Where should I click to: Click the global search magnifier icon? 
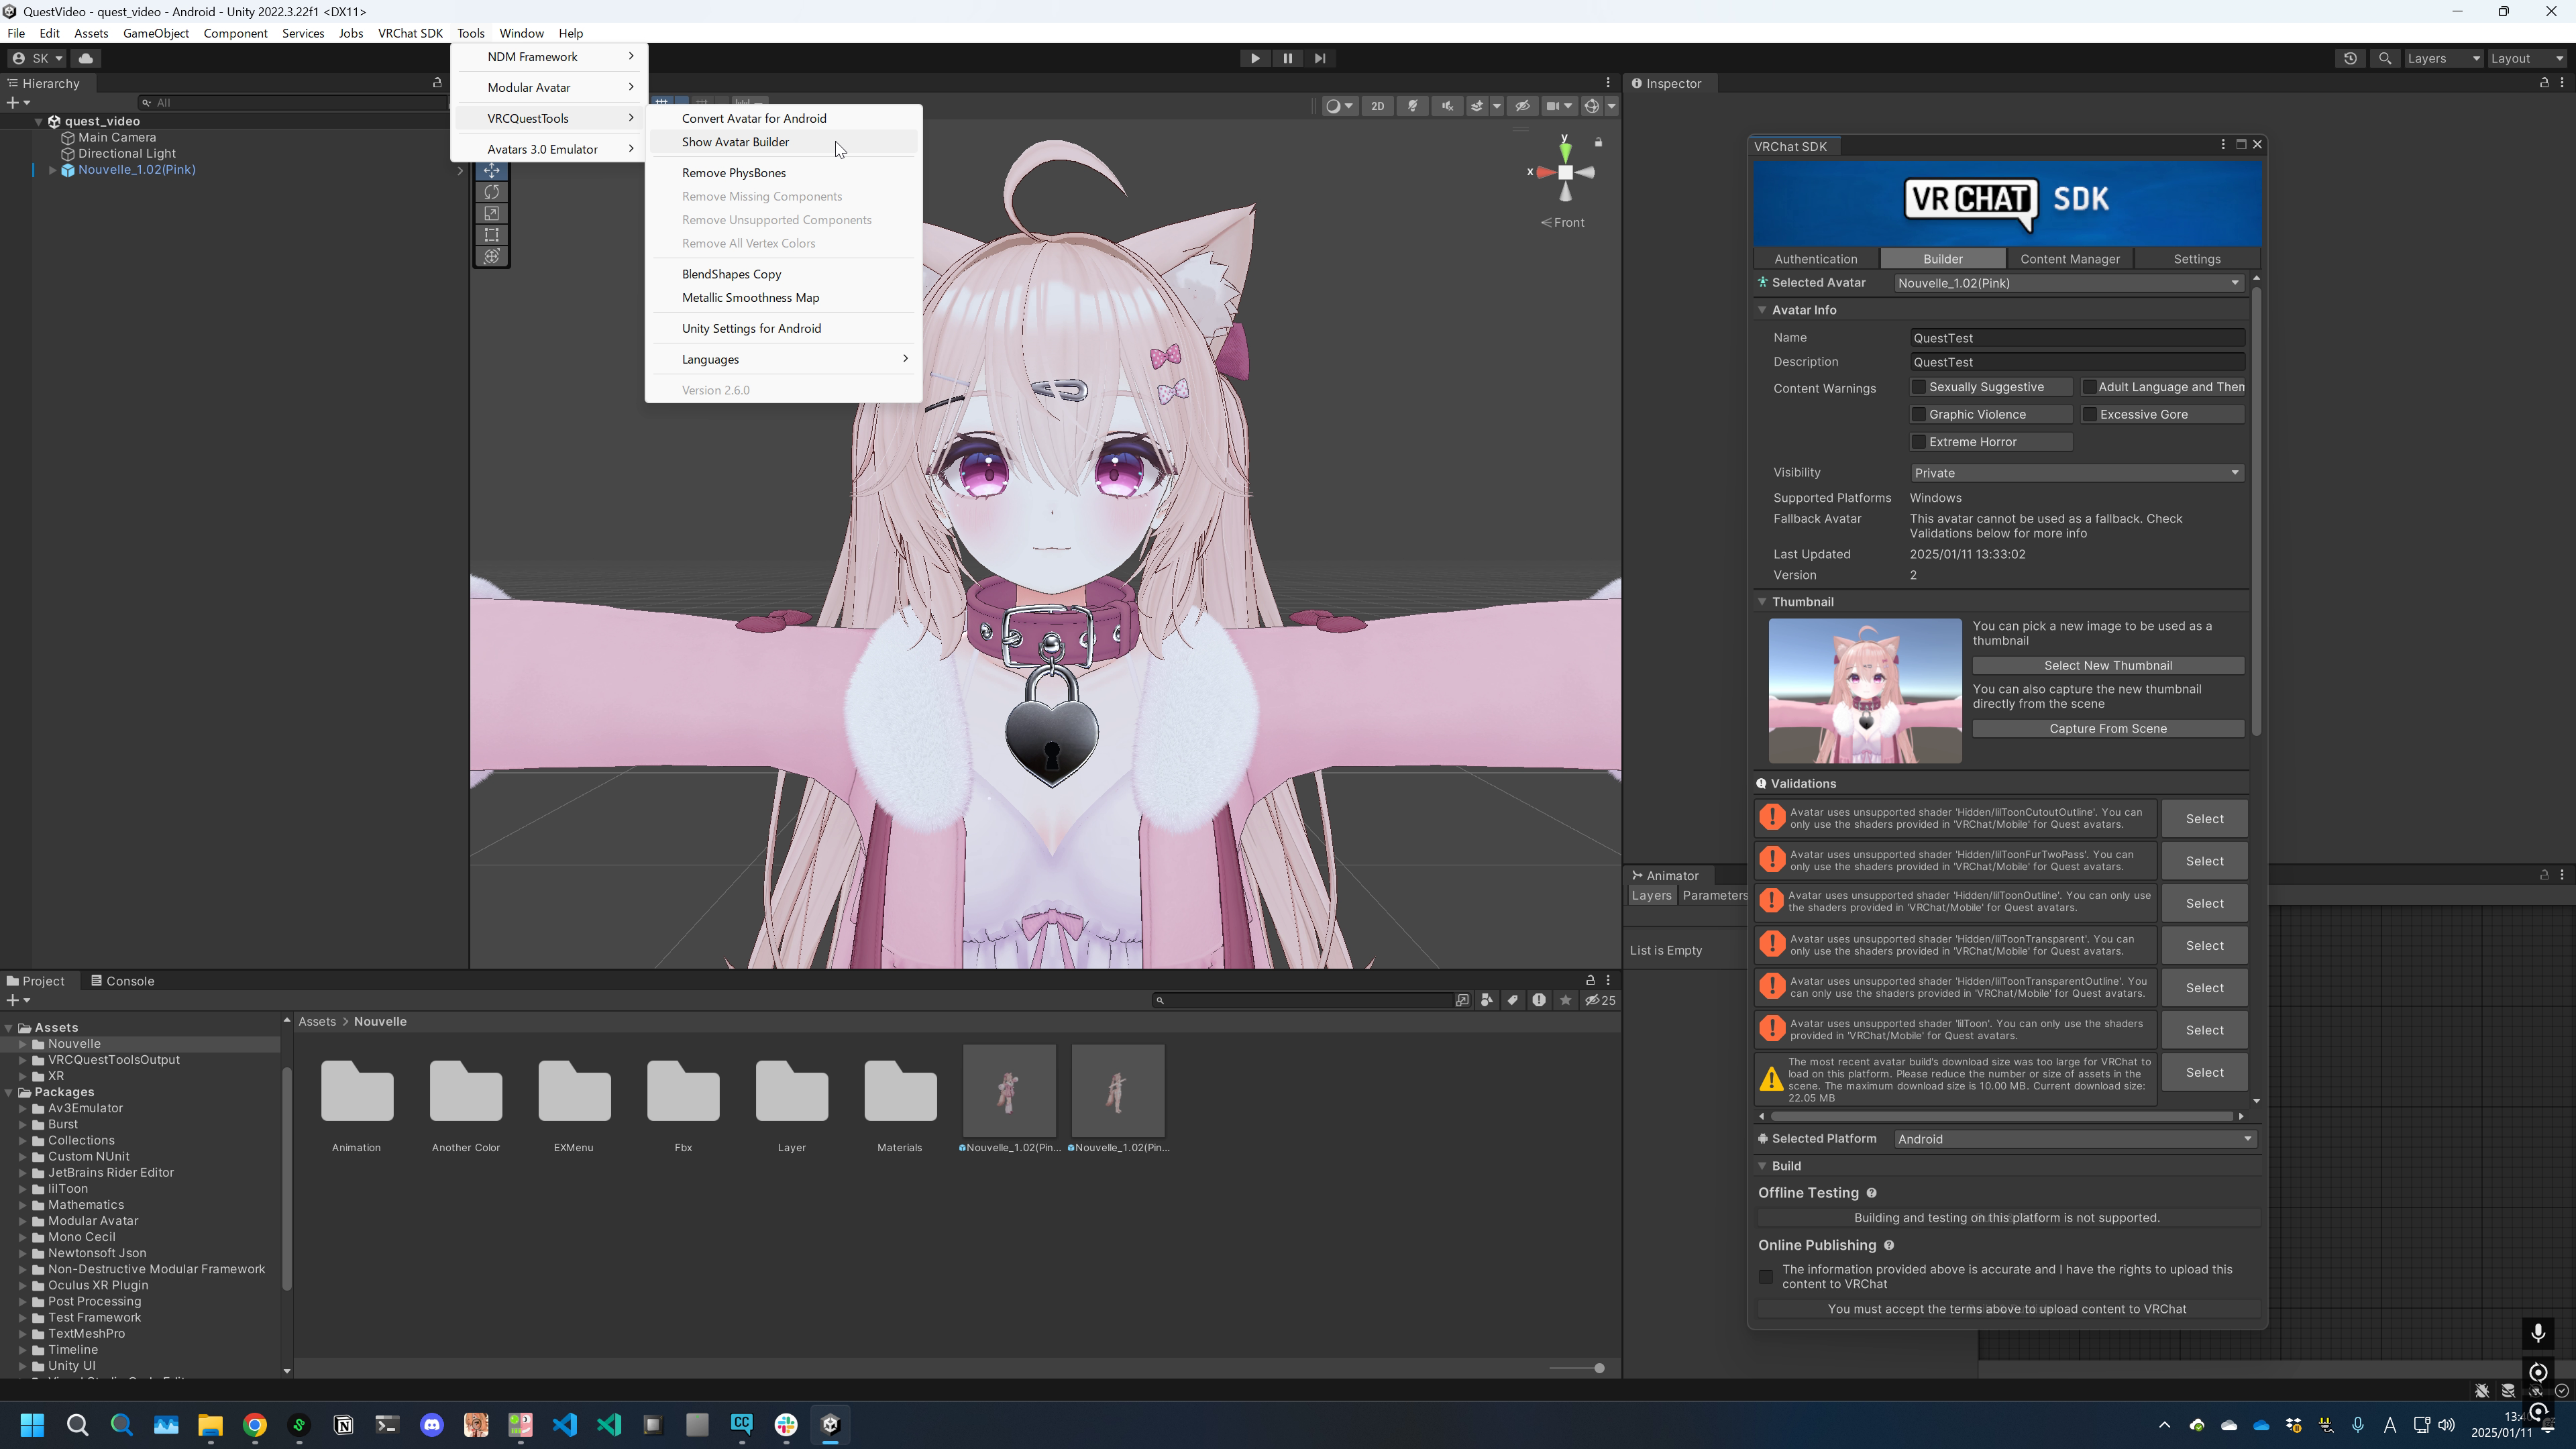click(2385, 58)
